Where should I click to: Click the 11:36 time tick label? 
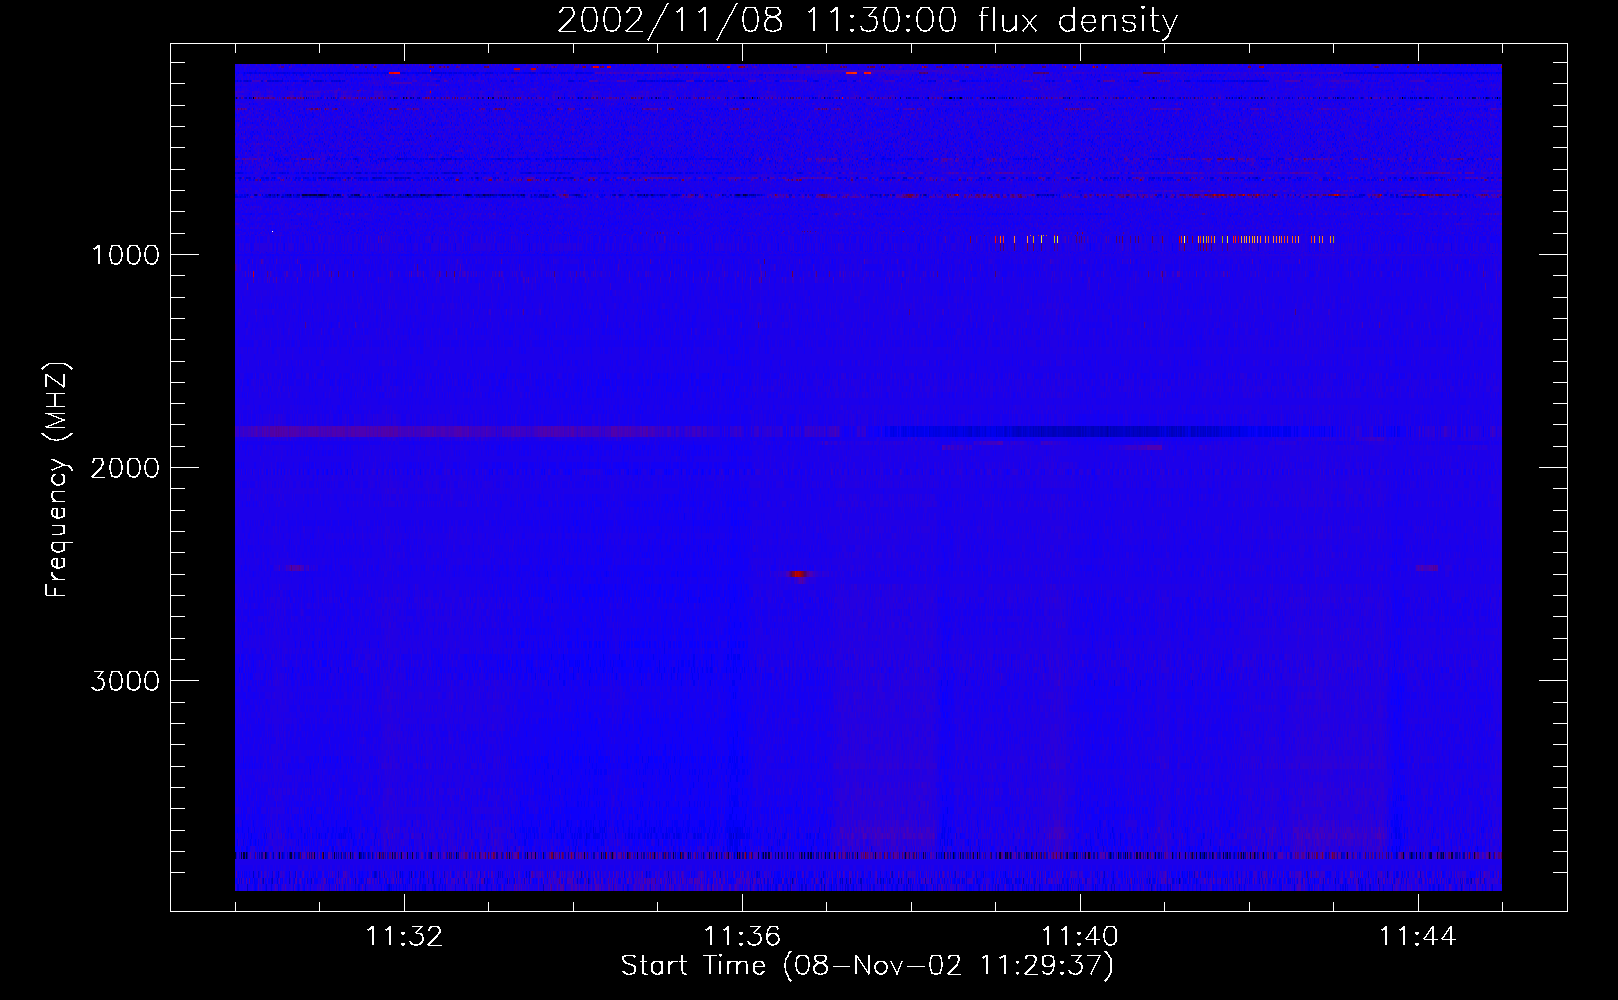coord(742,937)
